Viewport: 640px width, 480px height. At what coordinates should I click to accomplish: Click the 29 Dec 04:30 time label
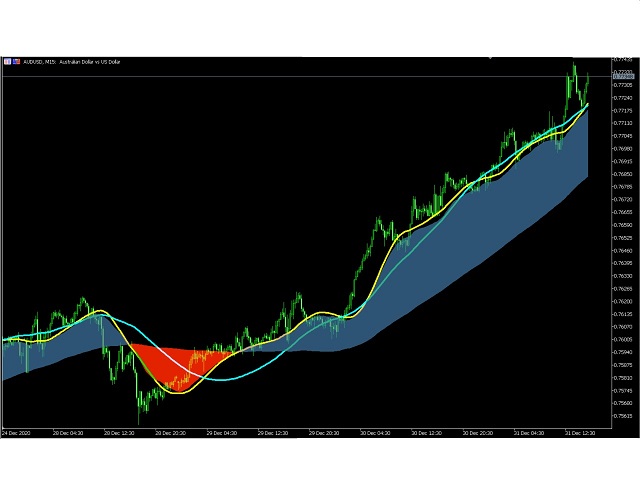coord(222,433)
